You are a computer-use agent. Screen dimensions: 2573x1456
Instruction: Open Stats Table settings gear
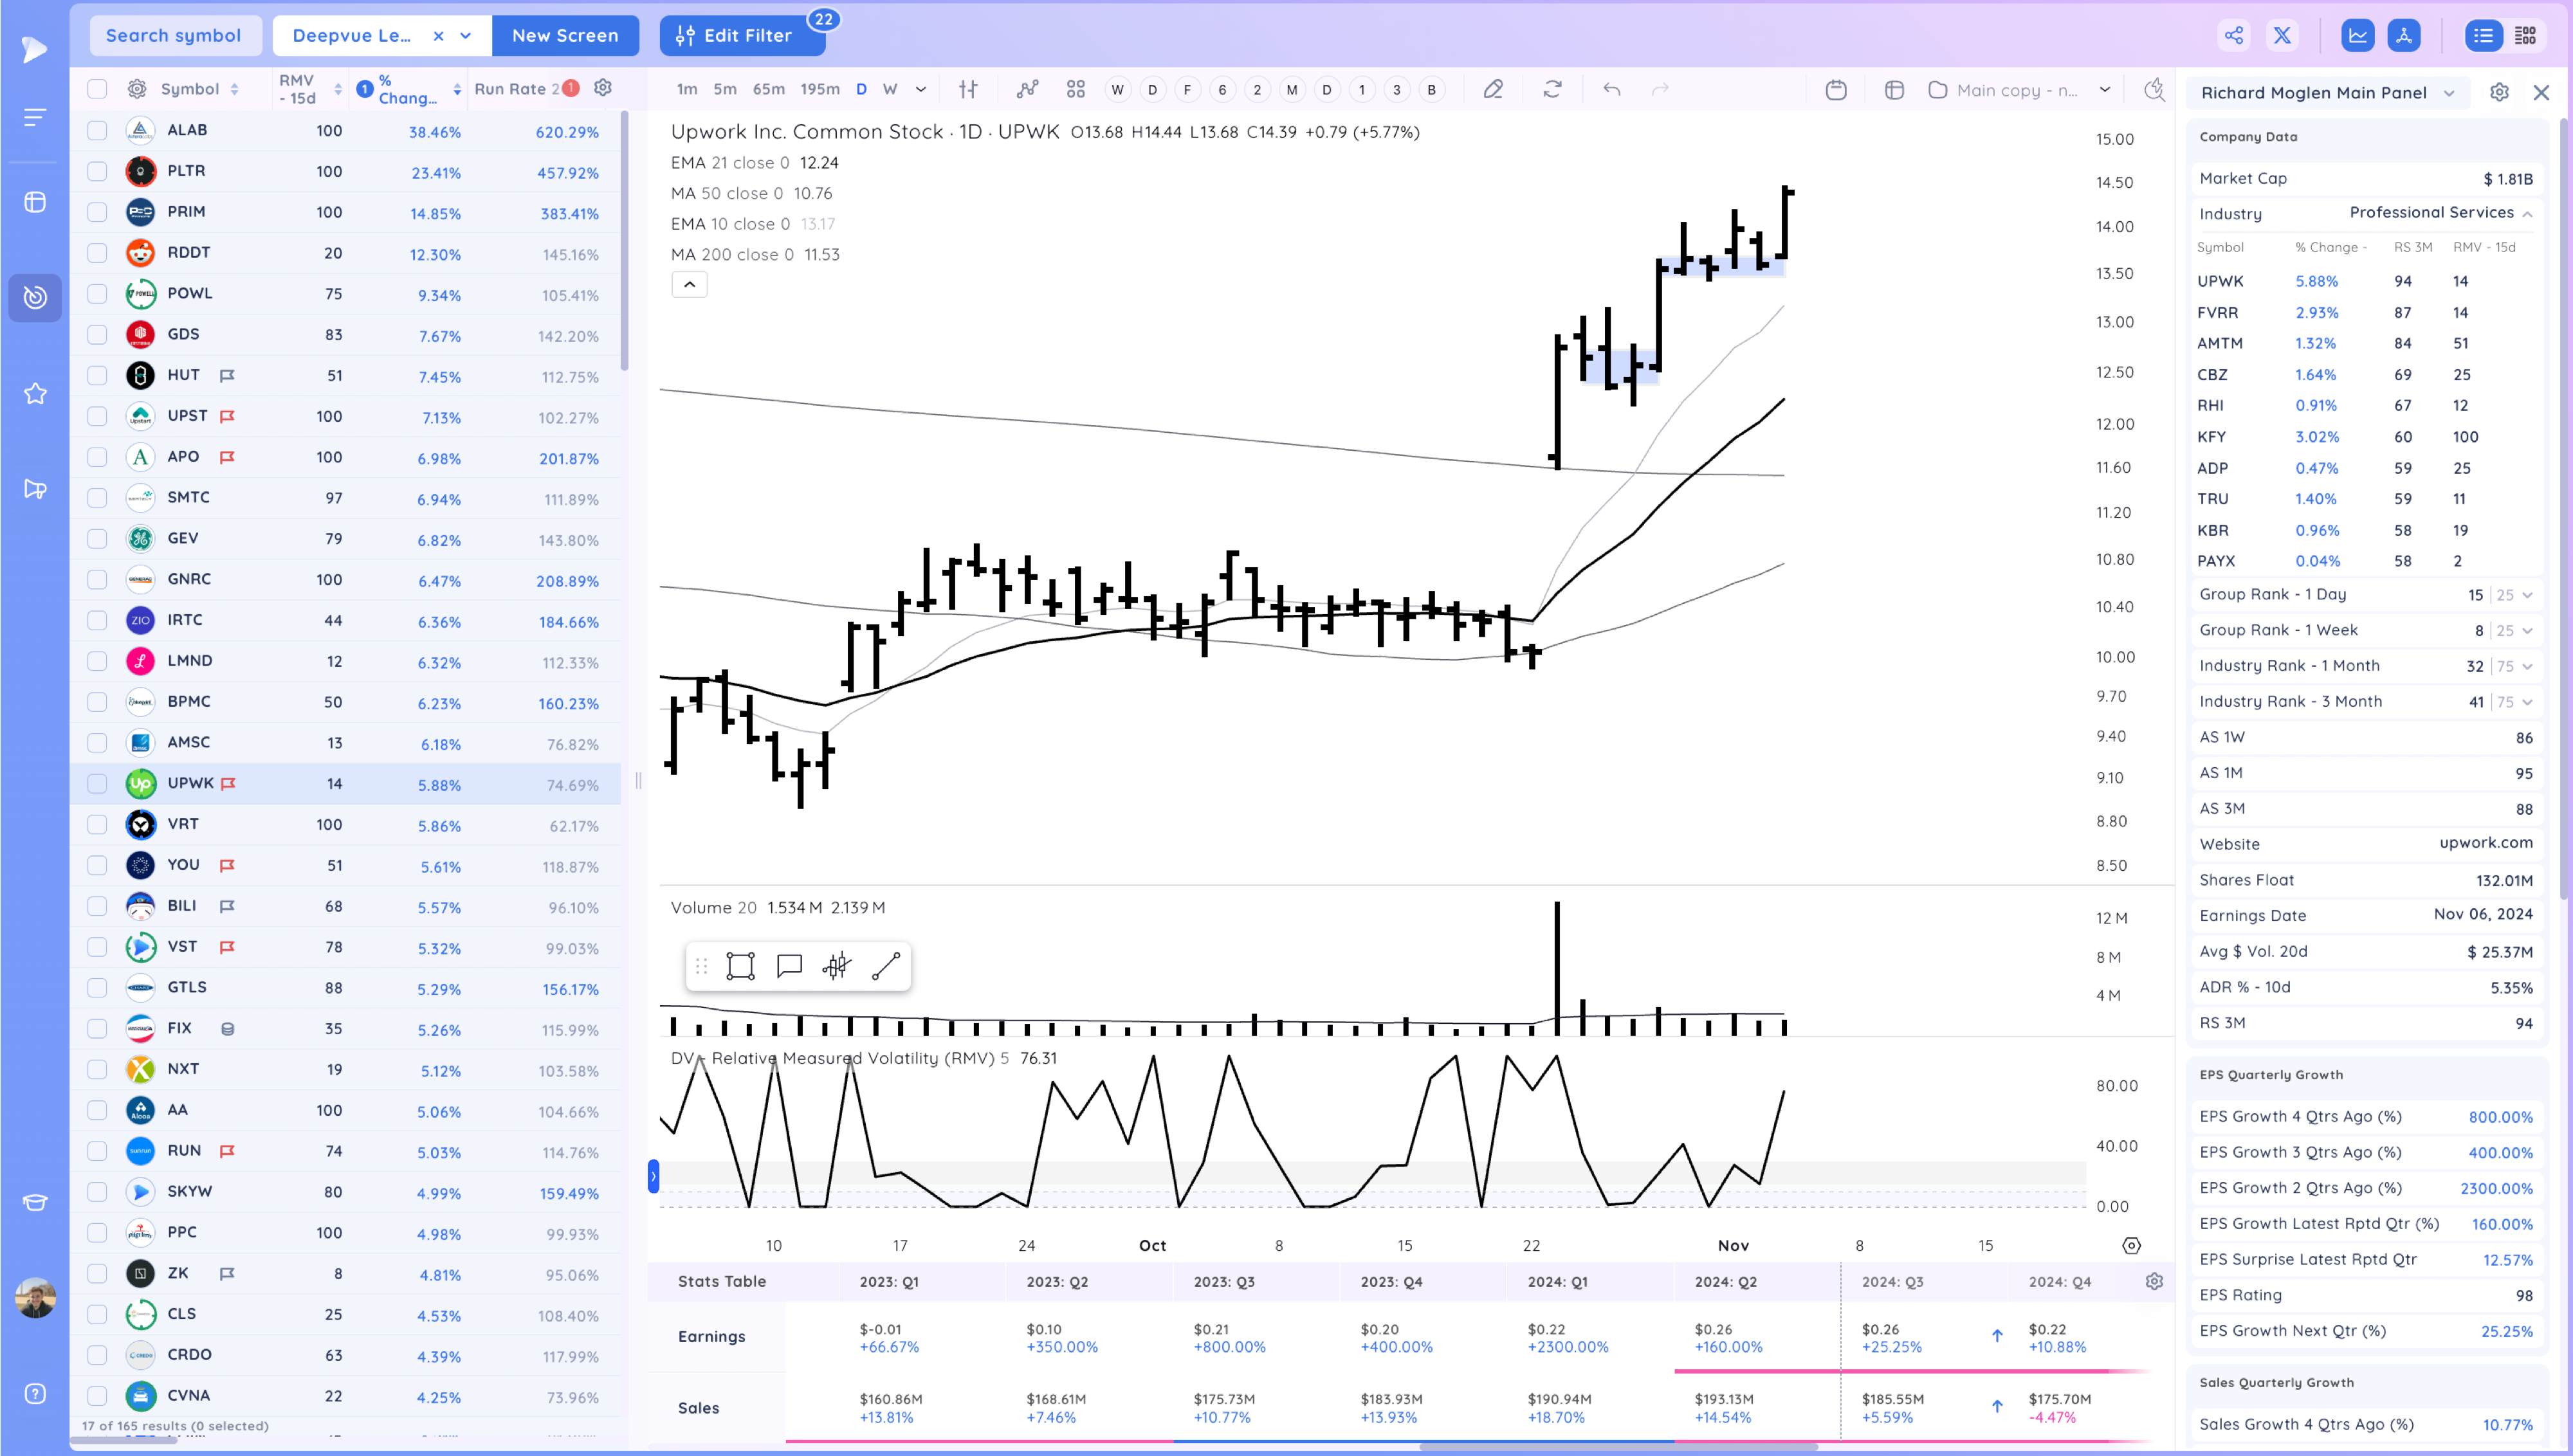click(2154, 1281)
